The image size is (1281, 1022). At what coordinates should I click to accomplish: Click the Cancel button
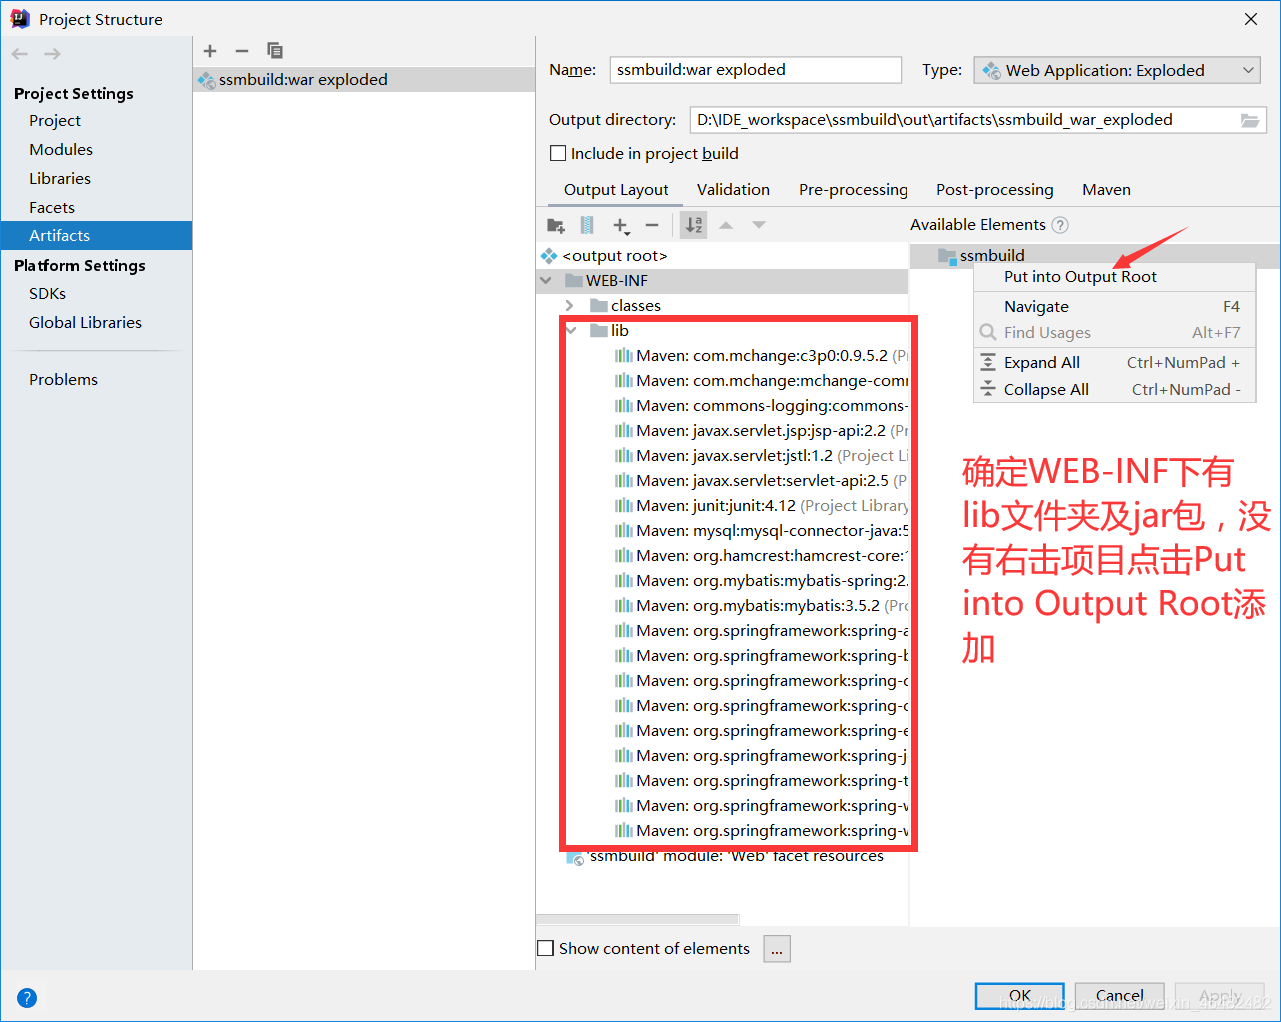(x=1120, y=996)
